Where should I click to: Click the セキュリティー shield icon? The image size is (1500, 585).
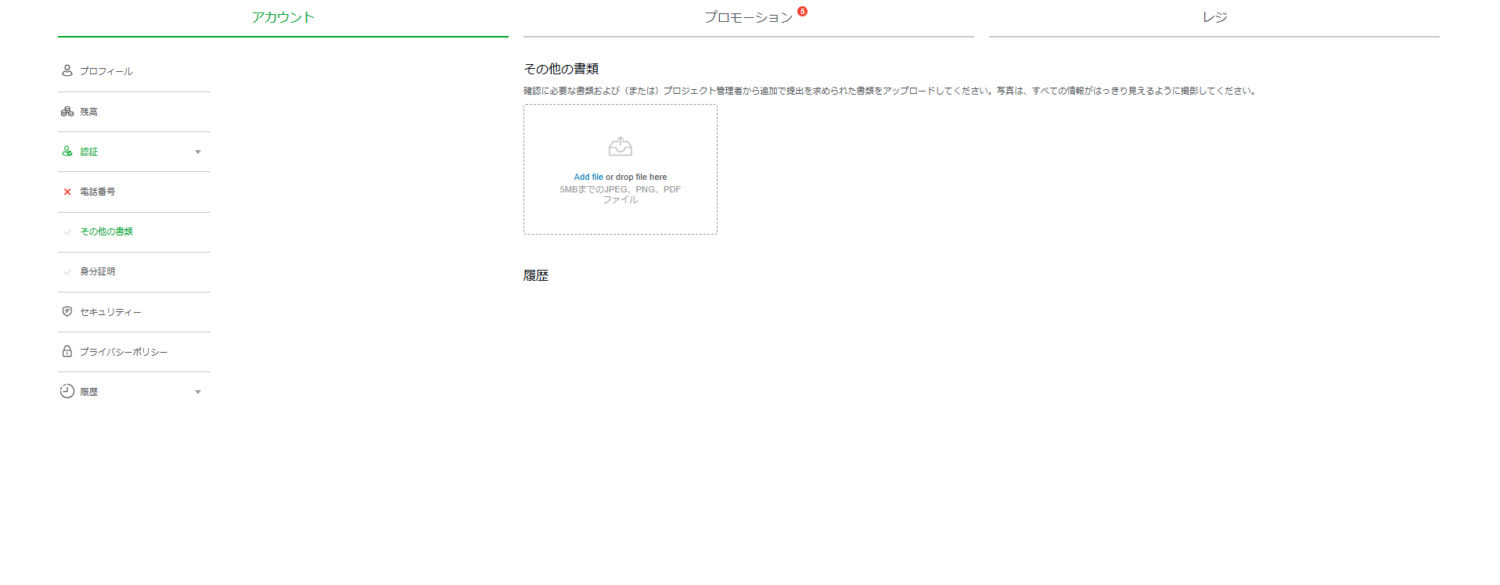click(x=67, y=311)
